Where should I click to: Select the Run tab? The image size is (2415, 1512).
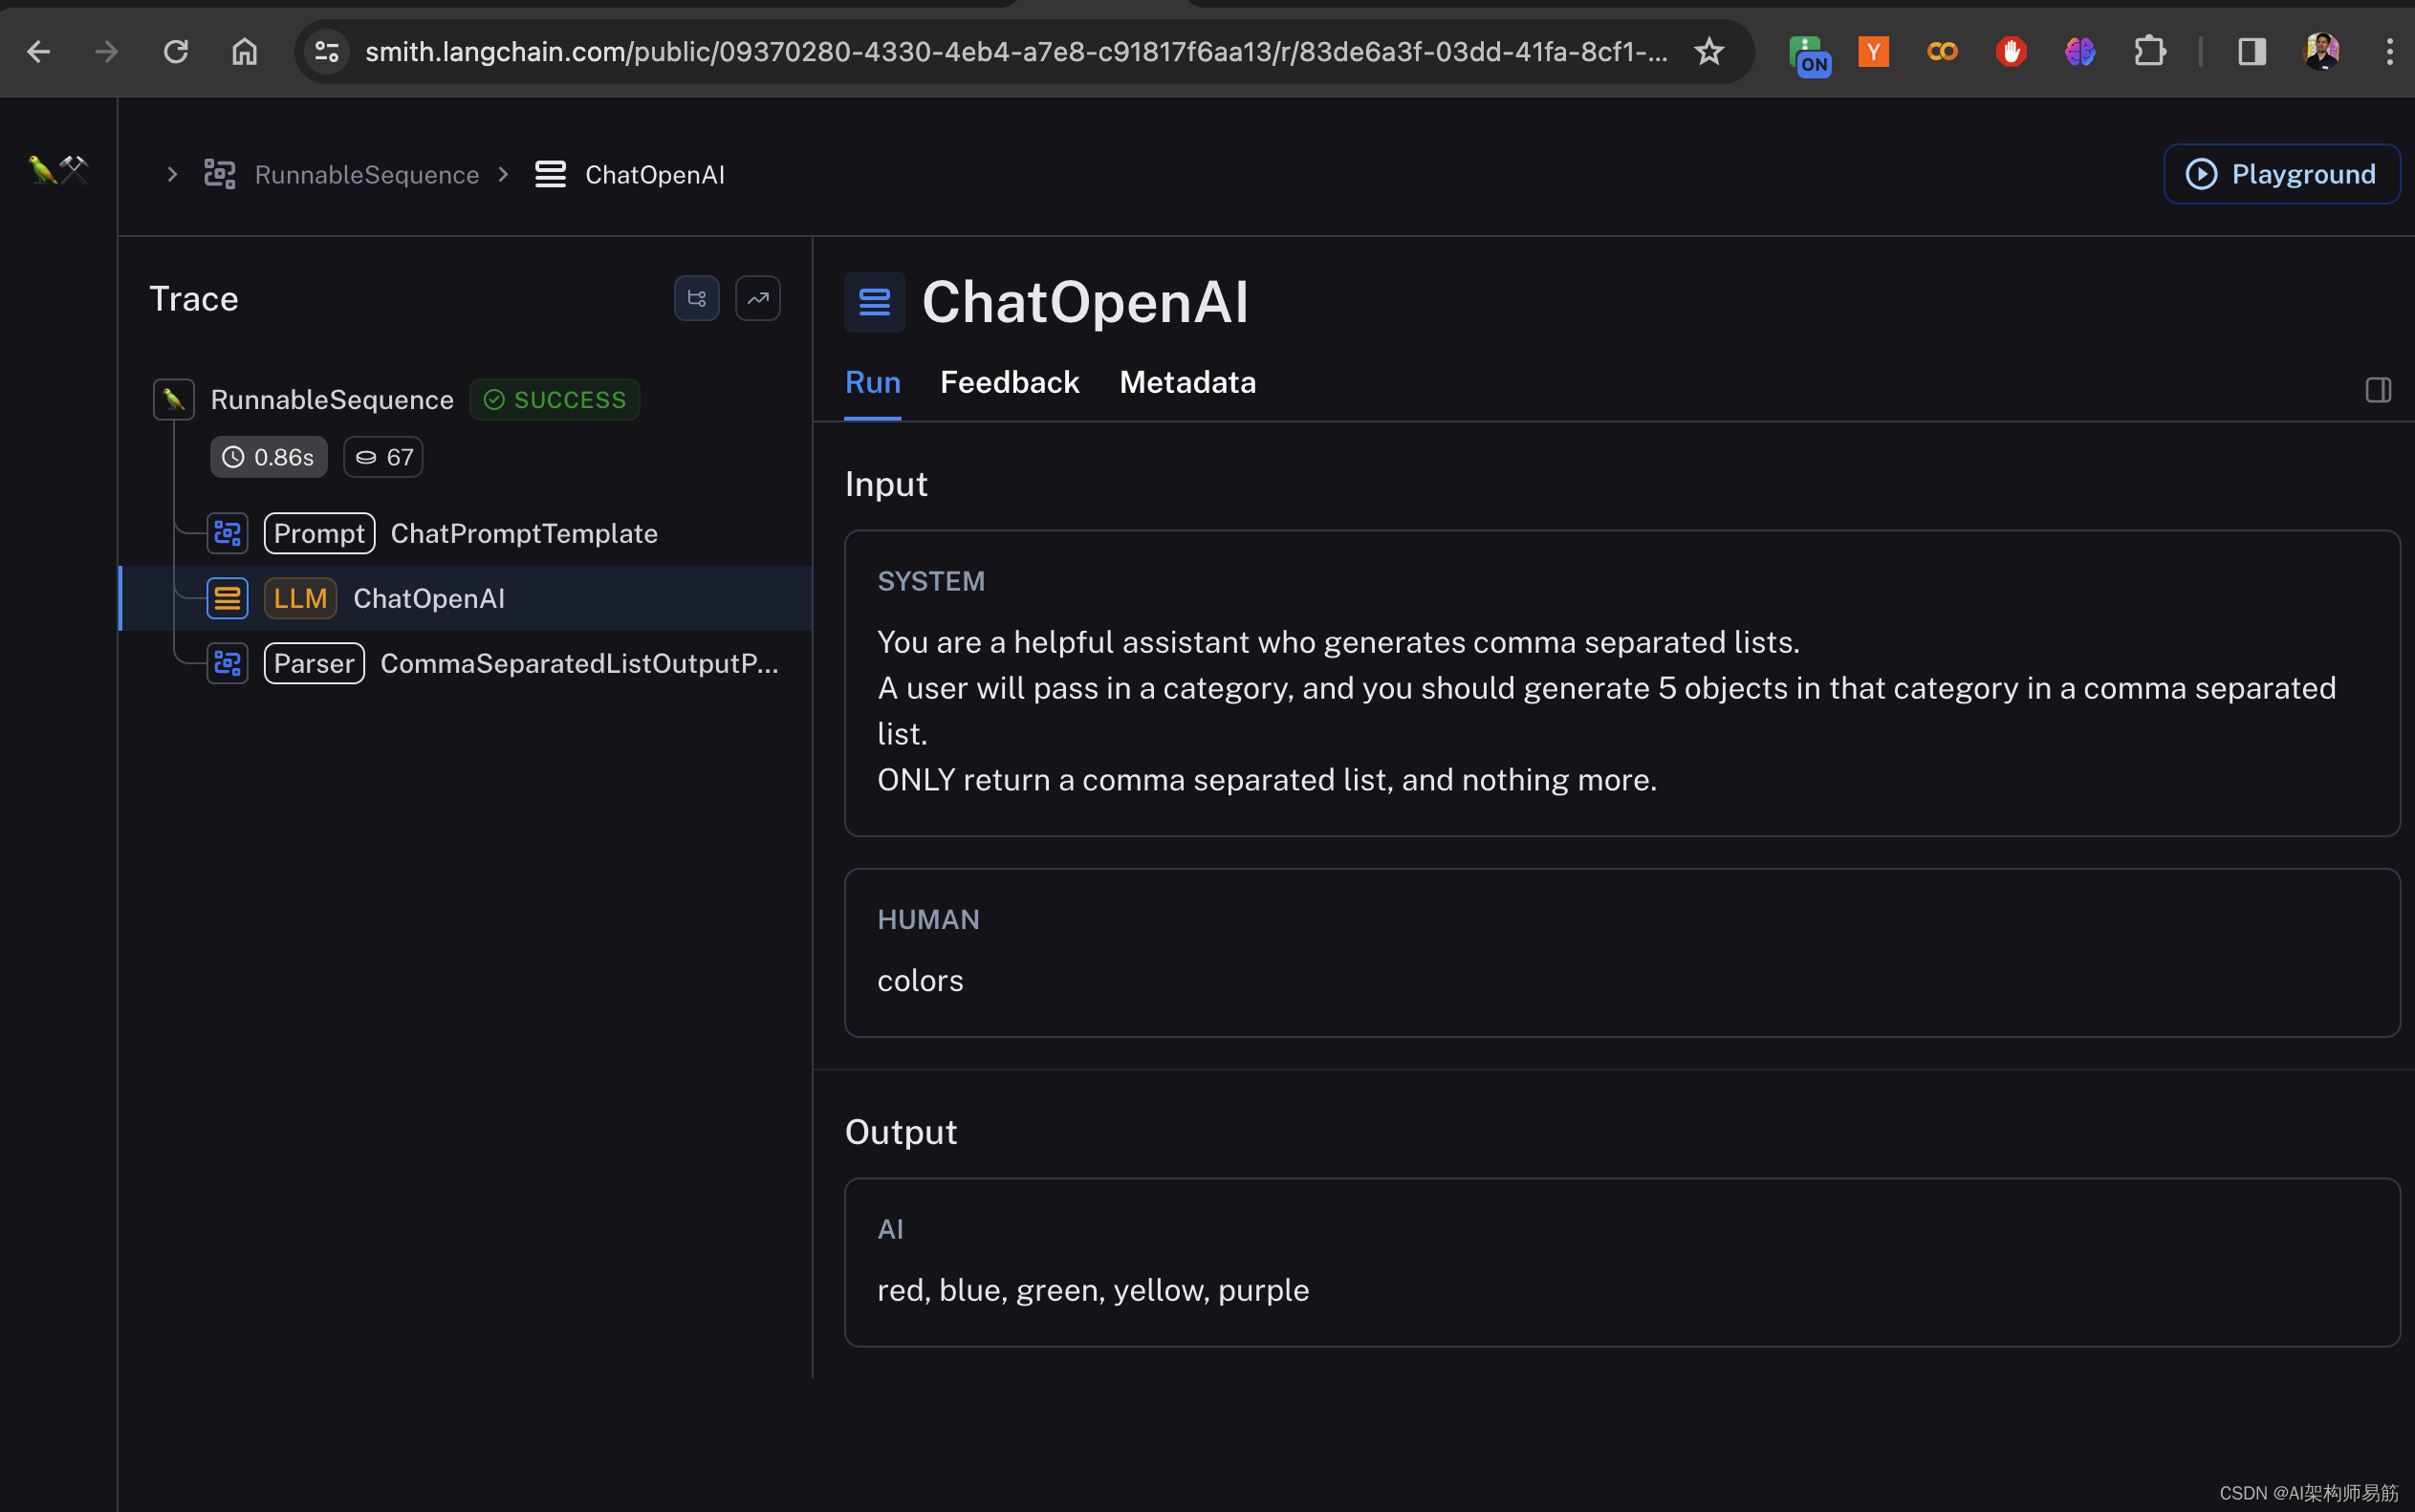click(871, 381)
